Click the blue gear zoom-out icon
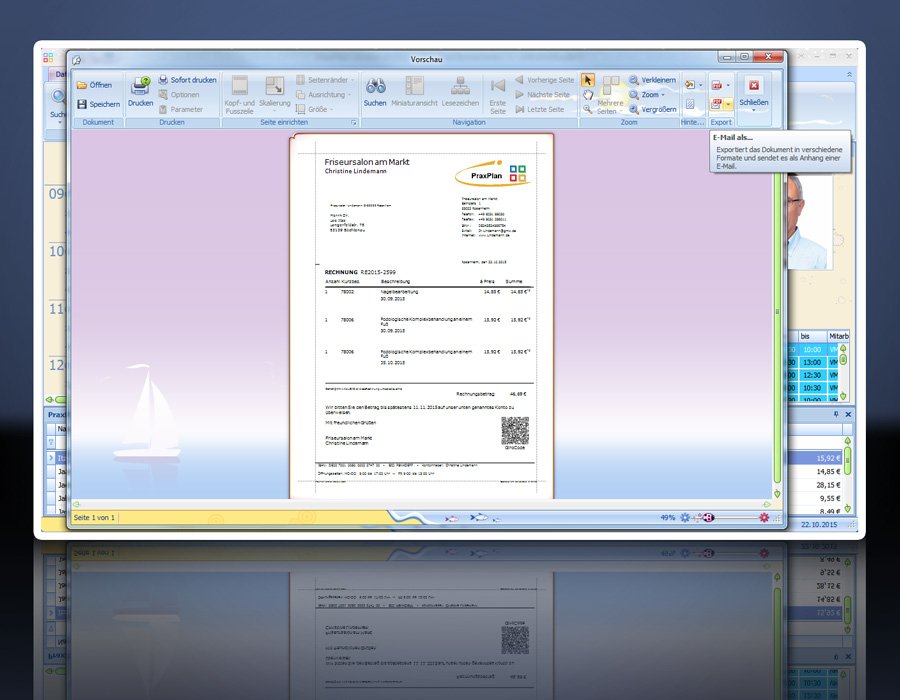 click(x=685, y=518)
